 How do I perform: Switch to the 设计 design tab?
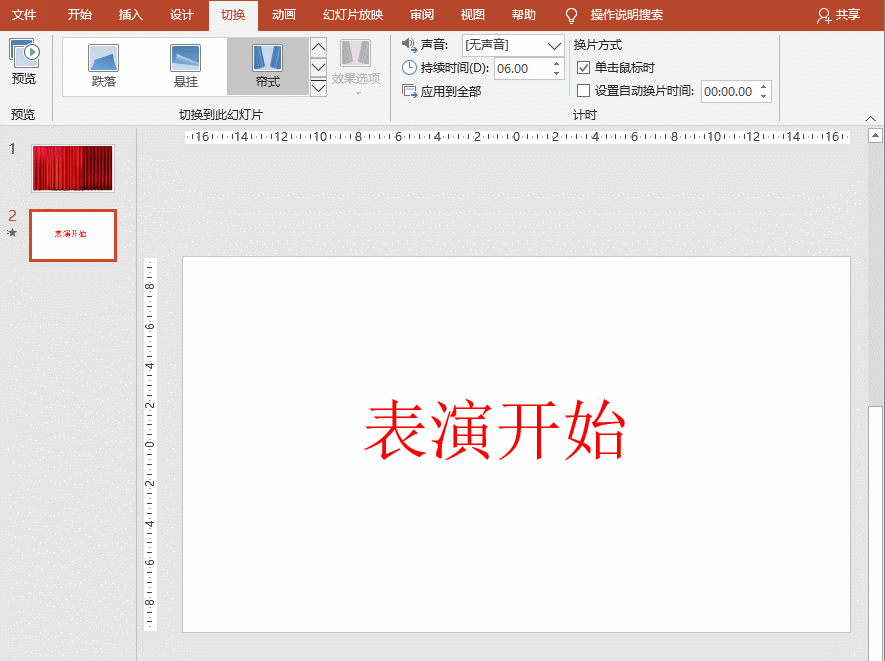pyautogui.click(x=182, y=15)
